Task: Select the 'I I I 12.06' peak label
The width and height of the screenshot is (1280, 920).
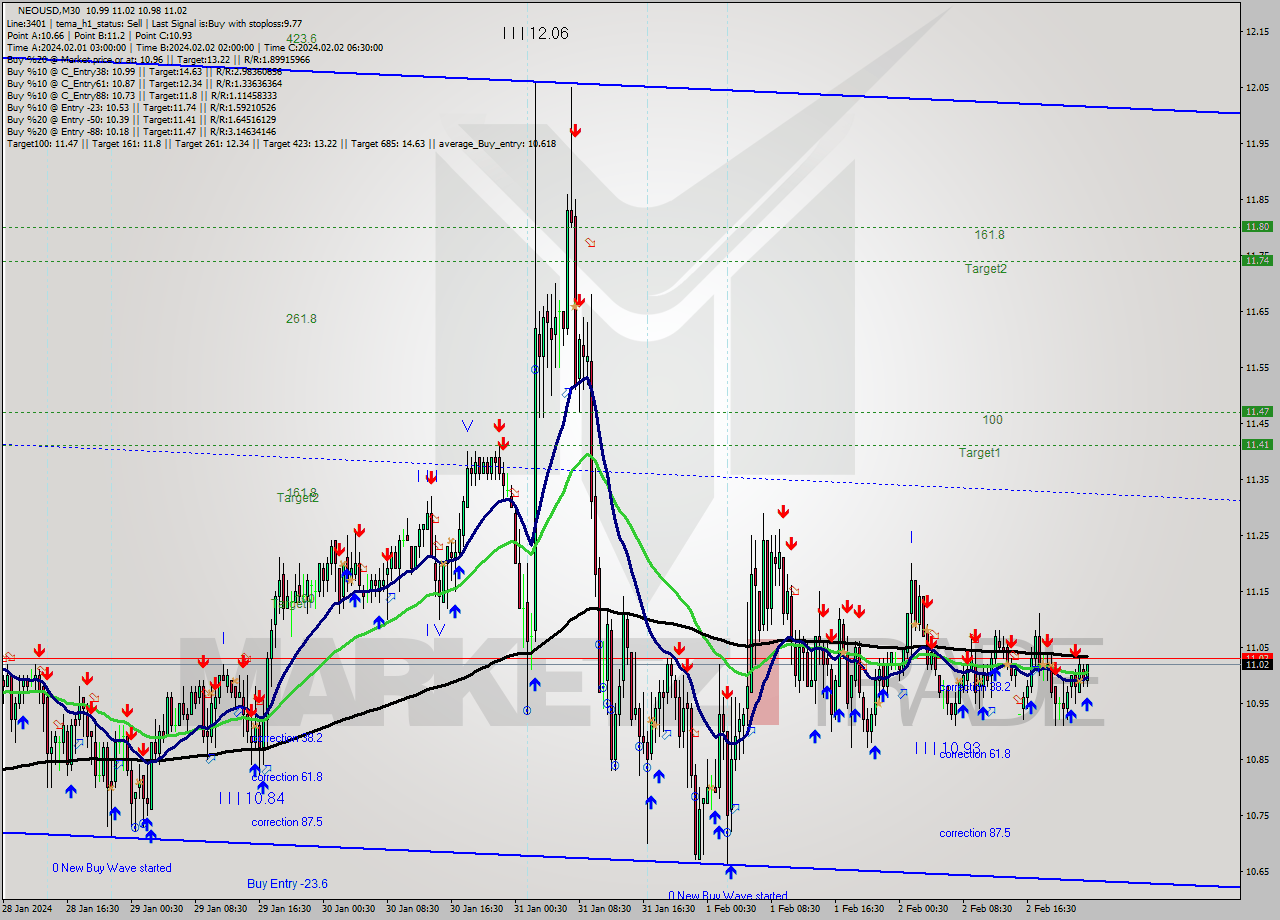Action: click(x=535, y=33)
